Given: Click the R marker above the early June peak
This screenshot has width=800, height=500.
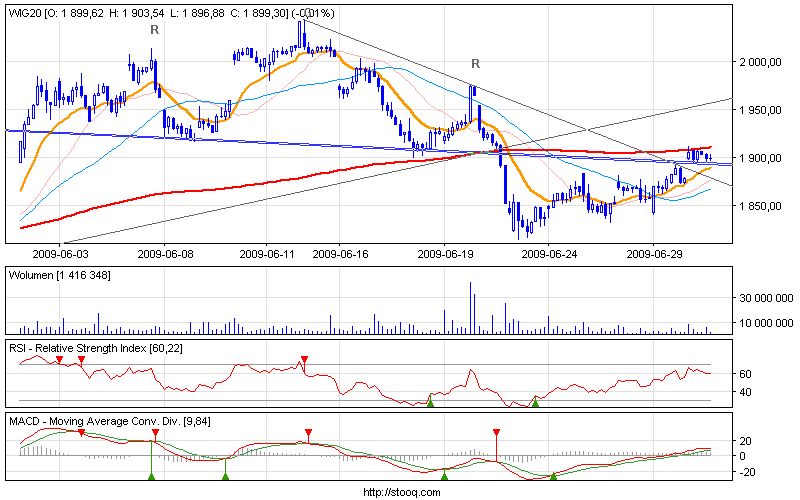Looking at the screenshot, I should pos(154,30).
